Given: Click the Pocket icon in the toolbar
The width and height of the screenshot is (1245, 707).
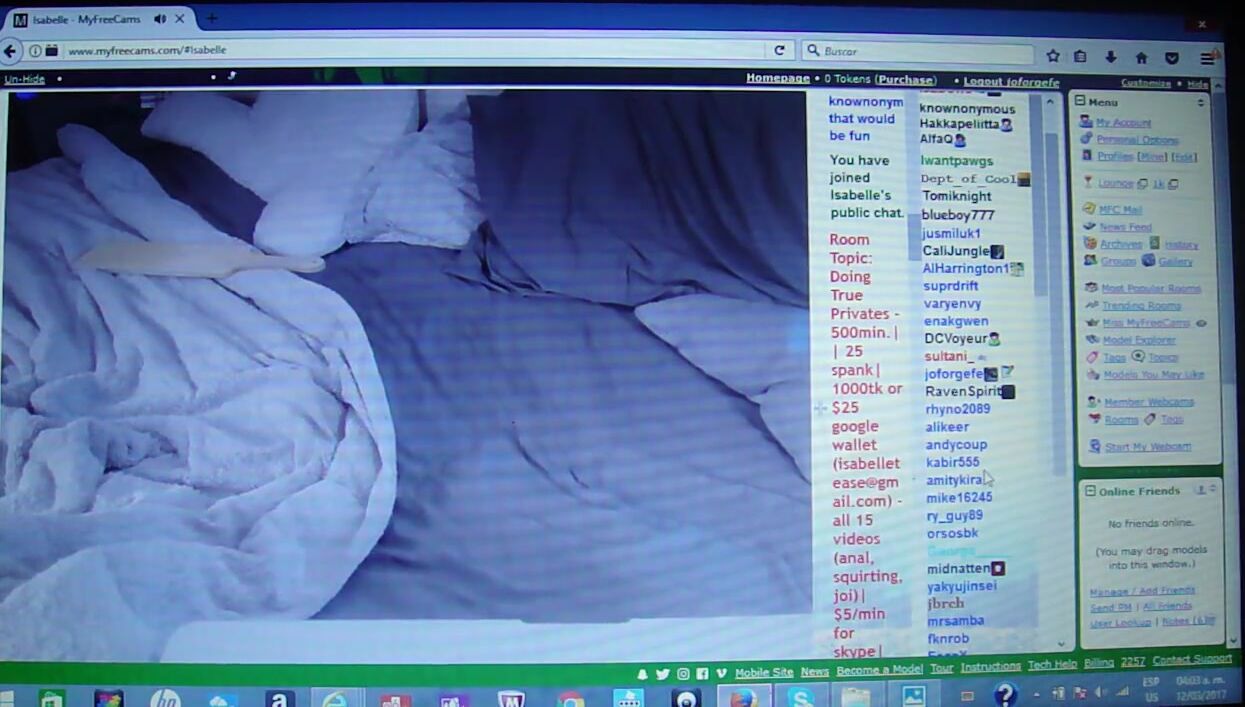Looking at the screenshot, I should (x=1172, y=59).
